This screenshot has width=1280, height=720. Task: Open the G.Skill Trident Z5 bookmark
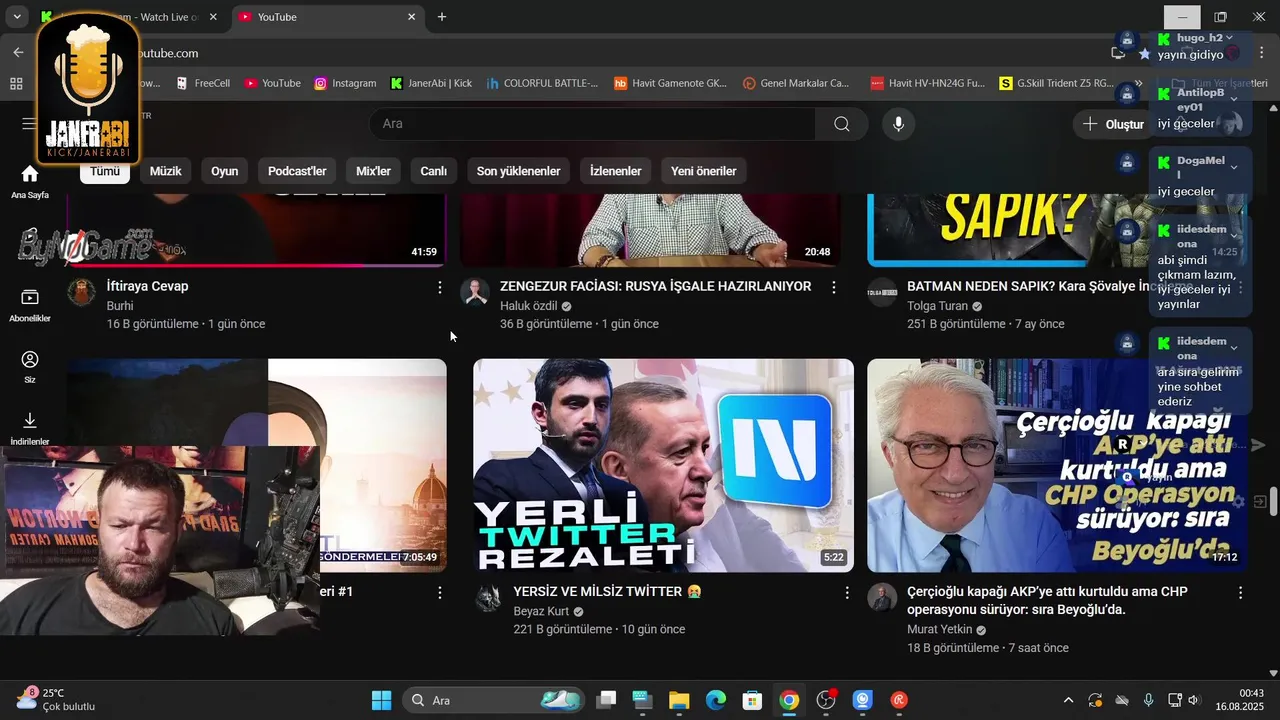point(1057,84)
